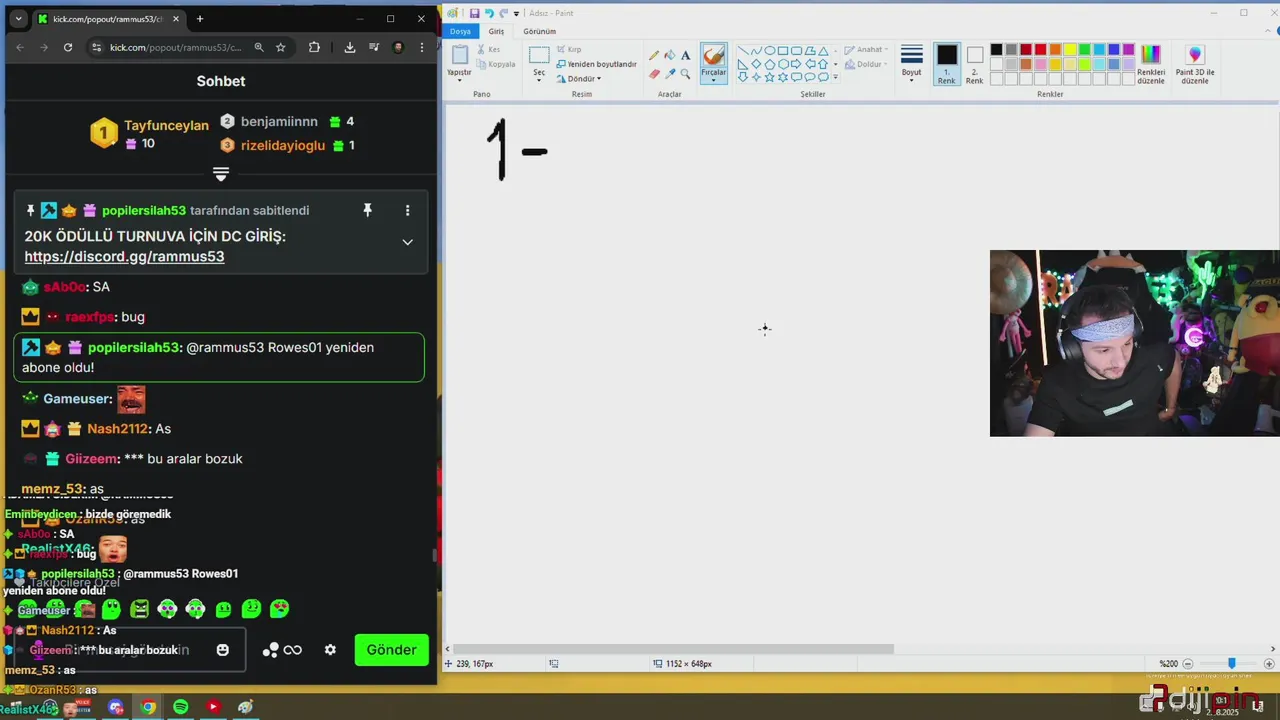Select the Eraser tool in Paint

(654, 74)
